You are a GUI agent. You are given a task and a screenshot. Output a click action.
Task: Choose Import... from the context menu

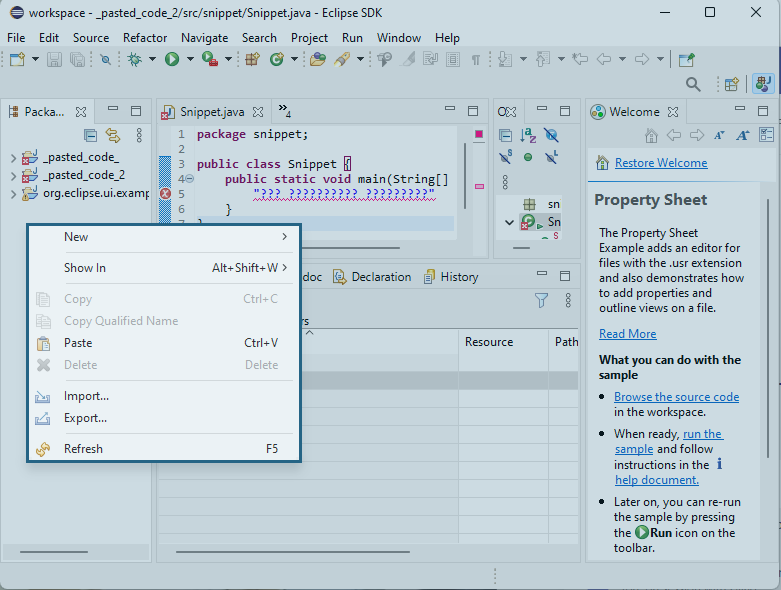point(86,396)
